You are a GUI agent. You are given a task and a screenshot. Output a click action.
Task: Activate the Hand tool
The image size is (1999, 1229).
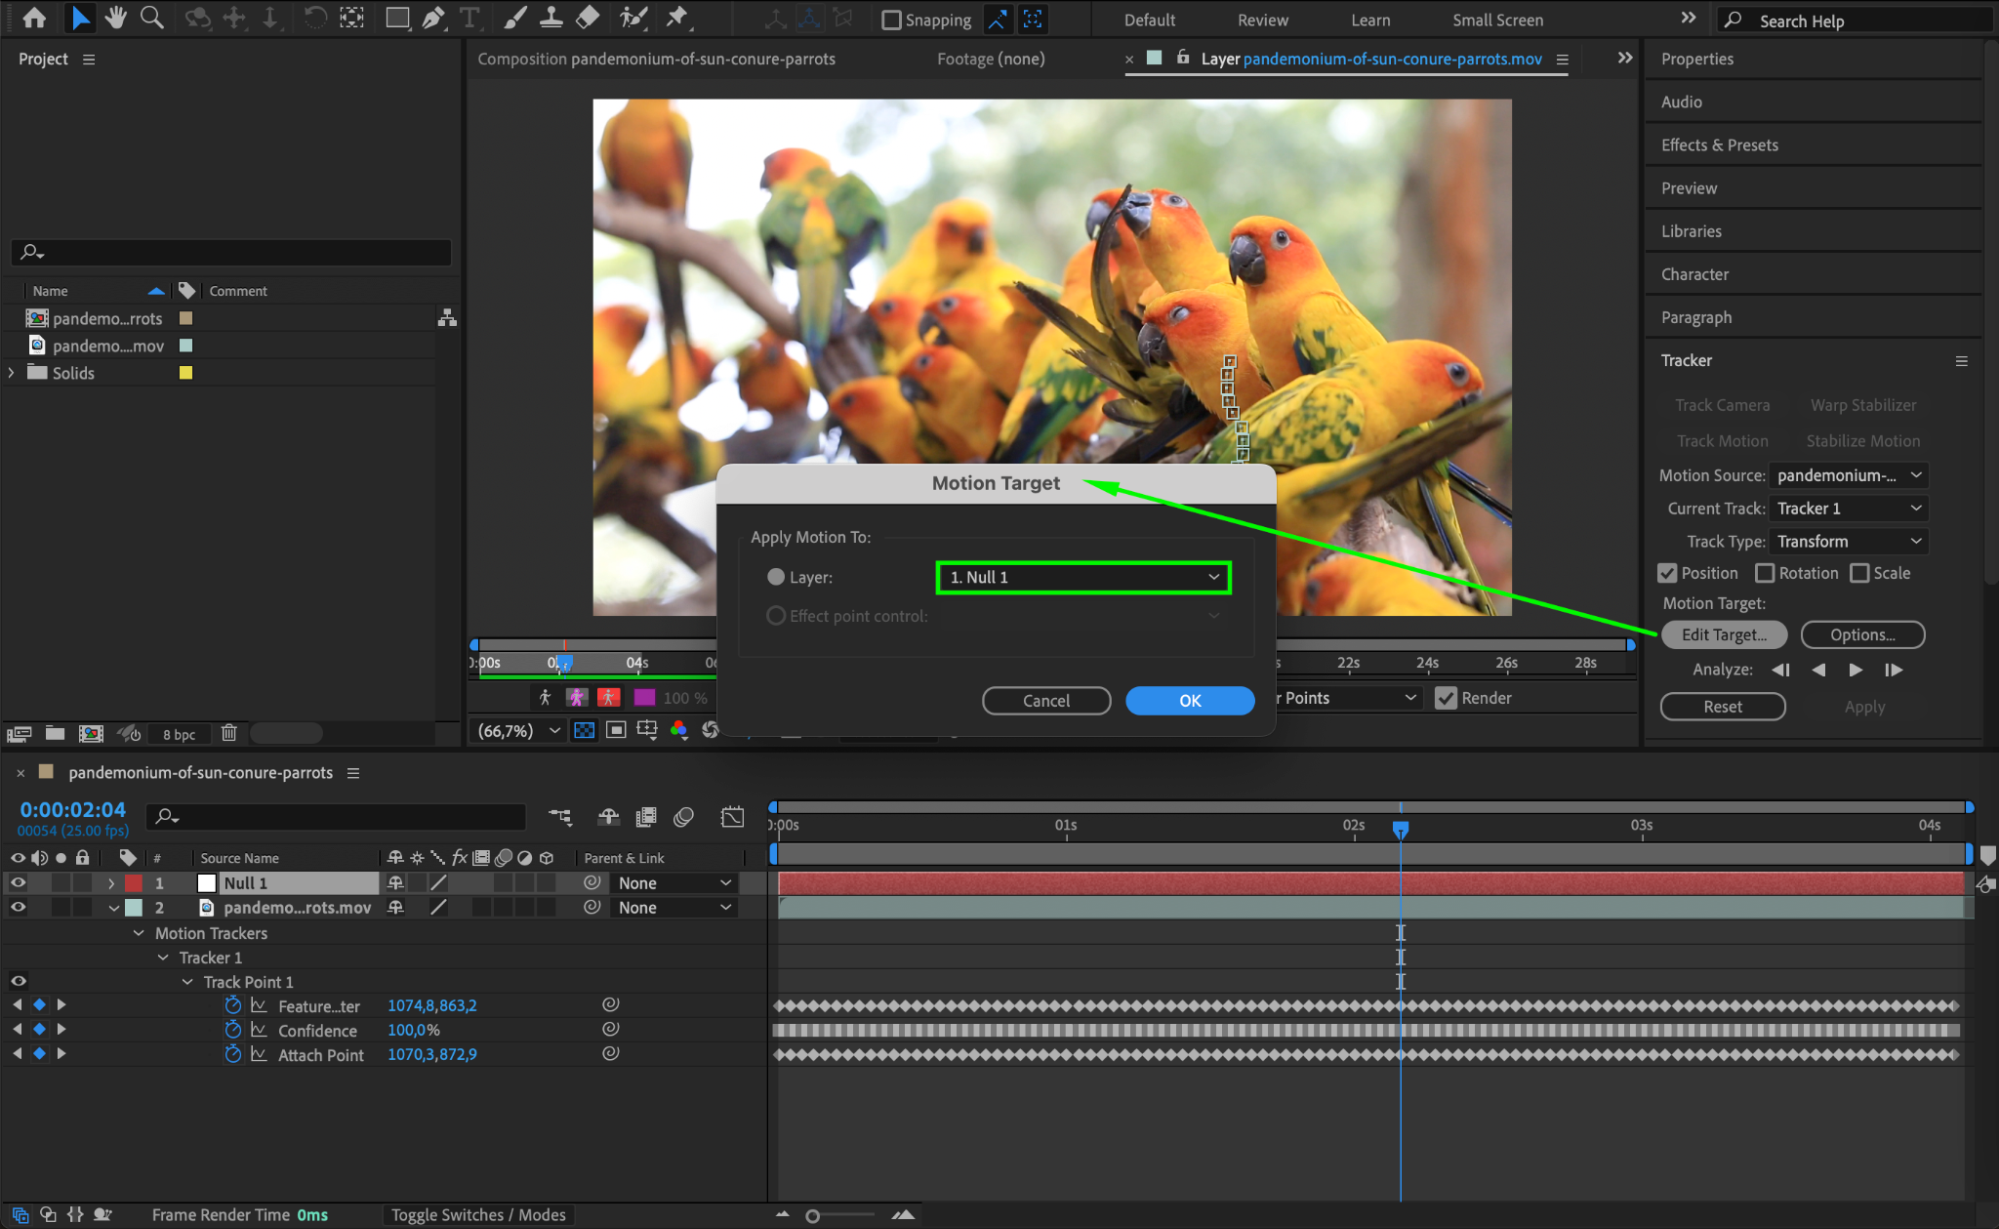coord(116,18)
